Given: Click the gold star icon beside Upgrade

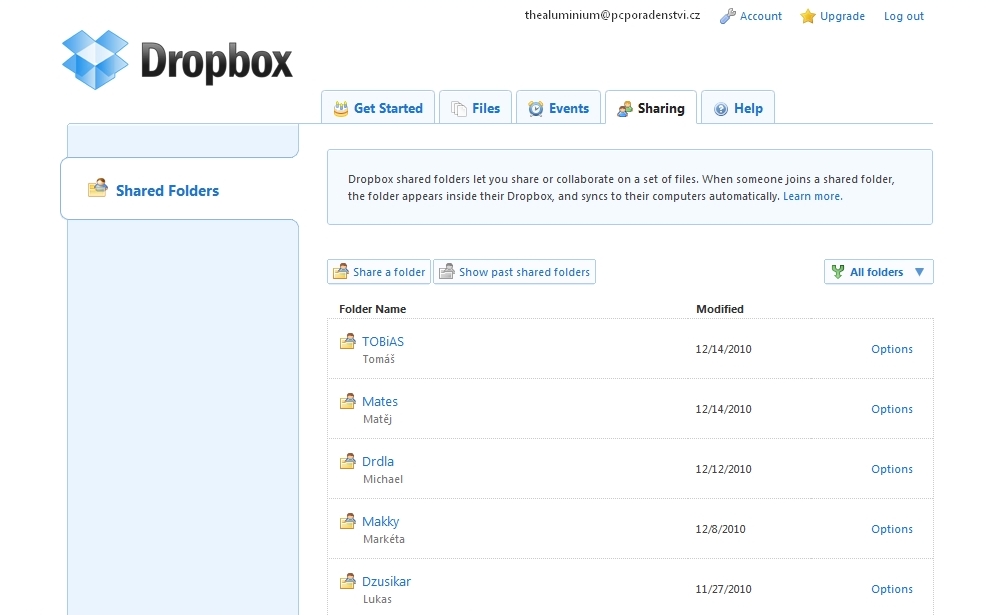Looking at the screenshot, I should click(807, 16).
